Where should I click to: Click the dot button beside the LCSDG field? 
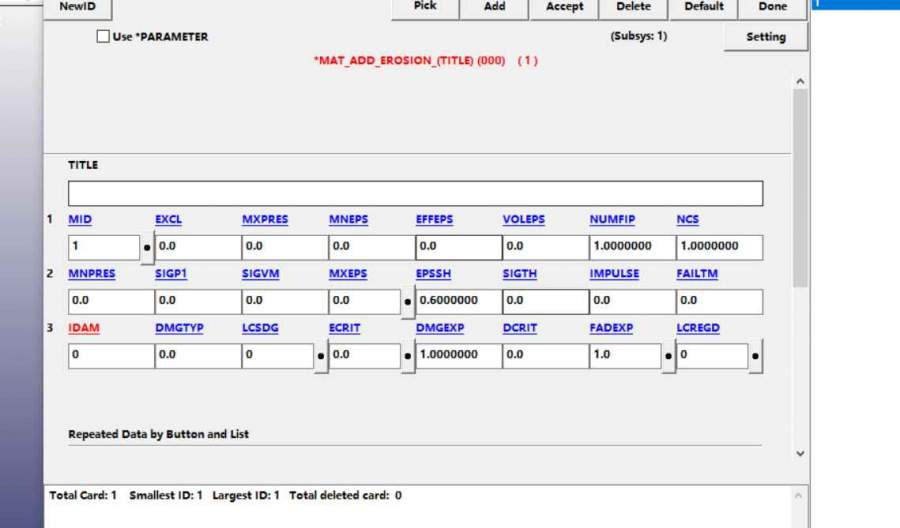click(x=321, y=355)
